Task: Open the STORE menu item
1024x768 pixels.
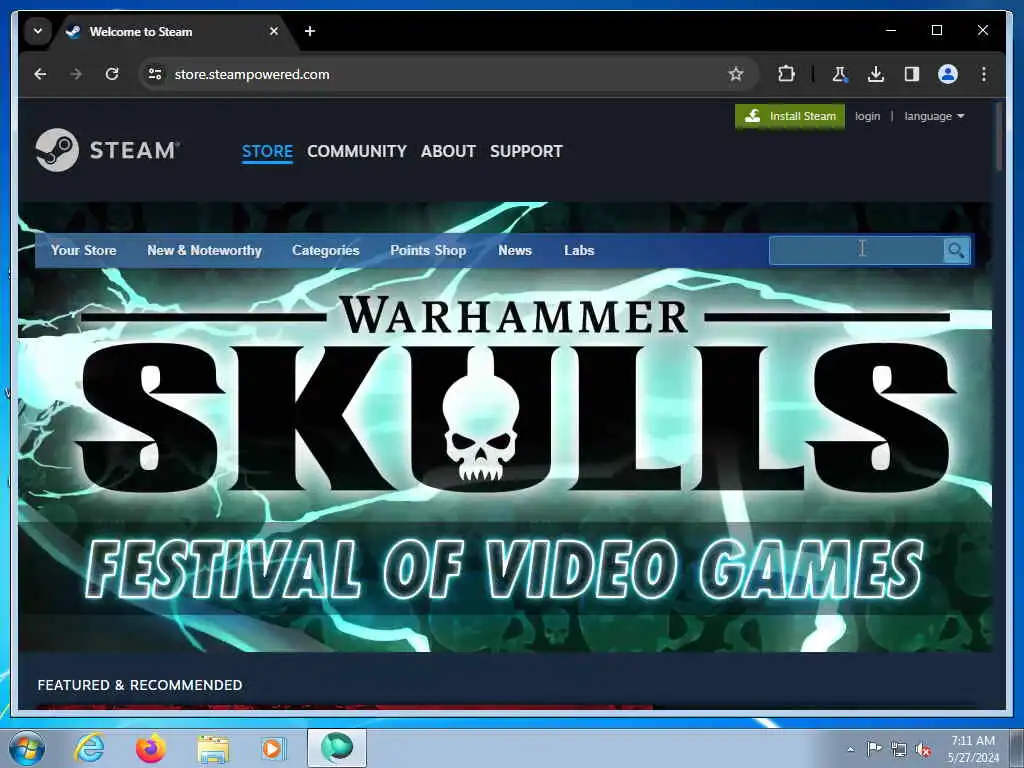Action: 267,152
